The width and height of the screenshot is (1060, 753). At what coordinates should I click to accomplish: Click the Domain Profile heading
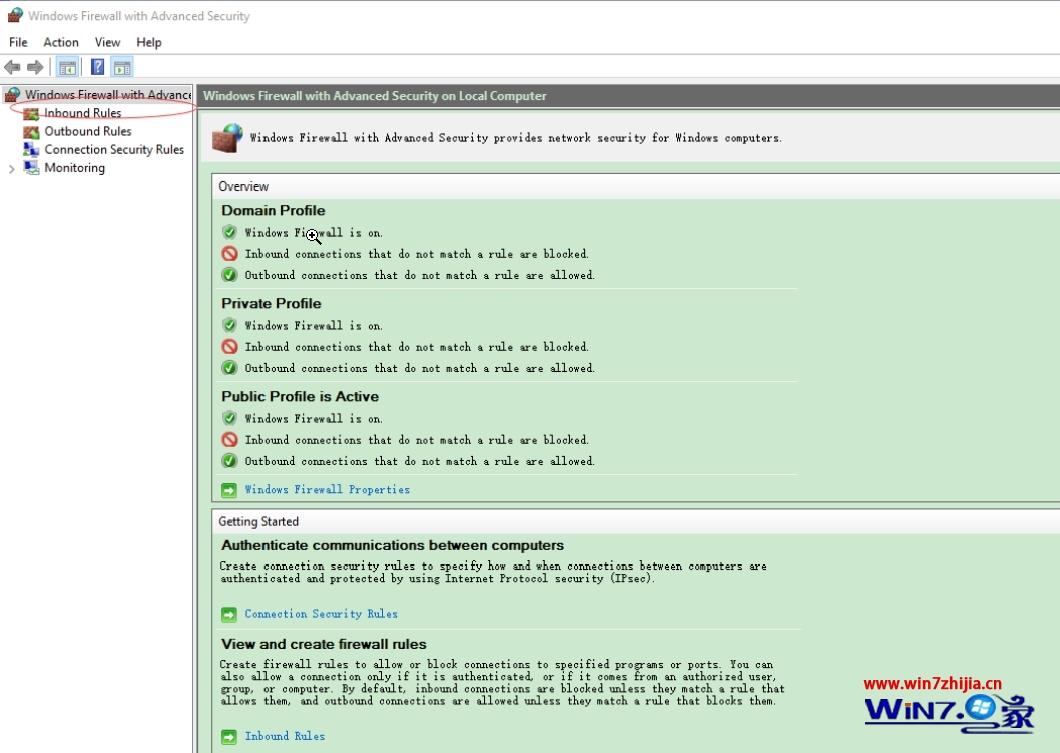point(273,210)
